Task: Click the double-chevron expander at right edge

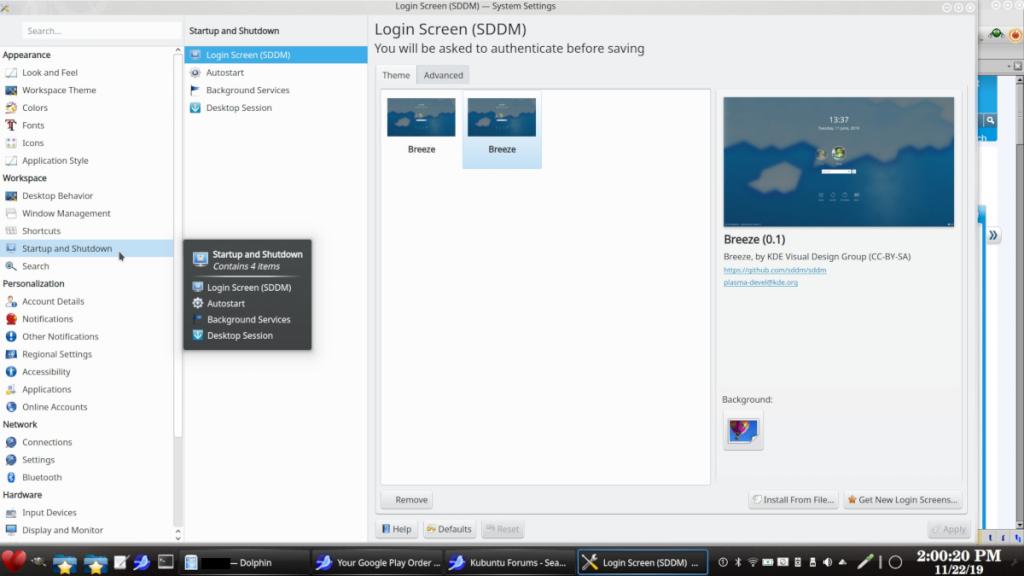Action: pos(993,236)
